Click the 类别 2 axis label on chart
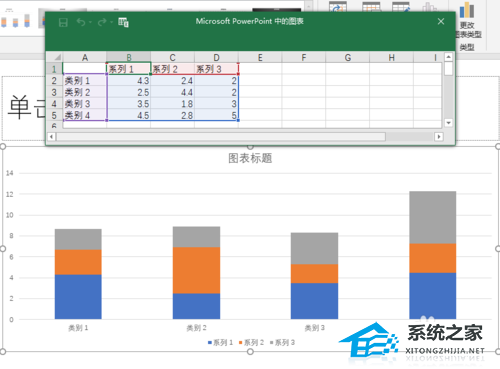500x369 pixels. click(x=196, y=328)
